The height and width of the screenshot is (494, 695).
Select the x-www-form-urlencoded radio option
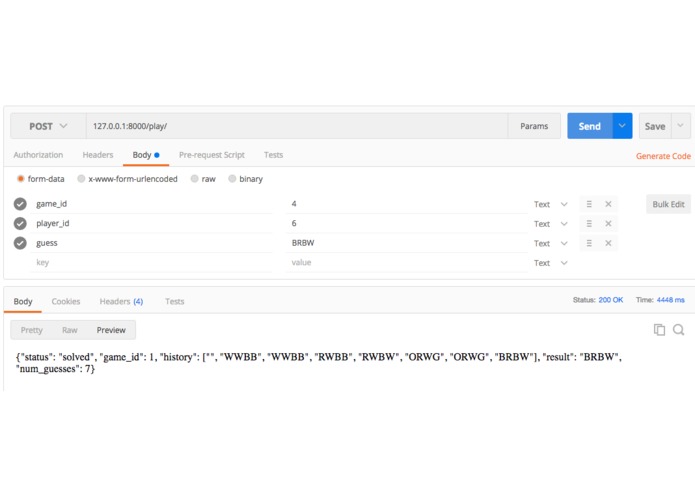coord(81,179)
